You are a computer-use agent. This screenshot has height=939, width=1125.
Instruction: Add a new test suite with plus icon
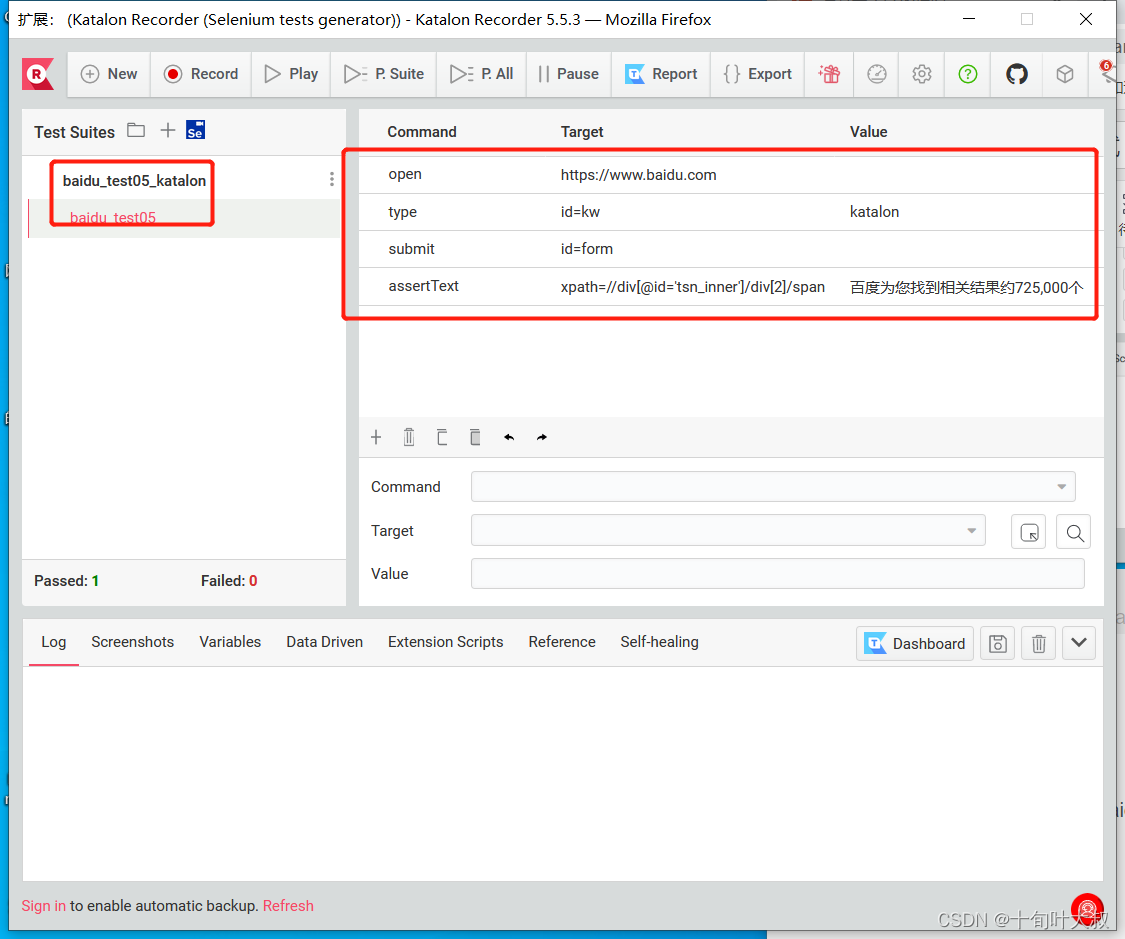[x=167, y=131]
